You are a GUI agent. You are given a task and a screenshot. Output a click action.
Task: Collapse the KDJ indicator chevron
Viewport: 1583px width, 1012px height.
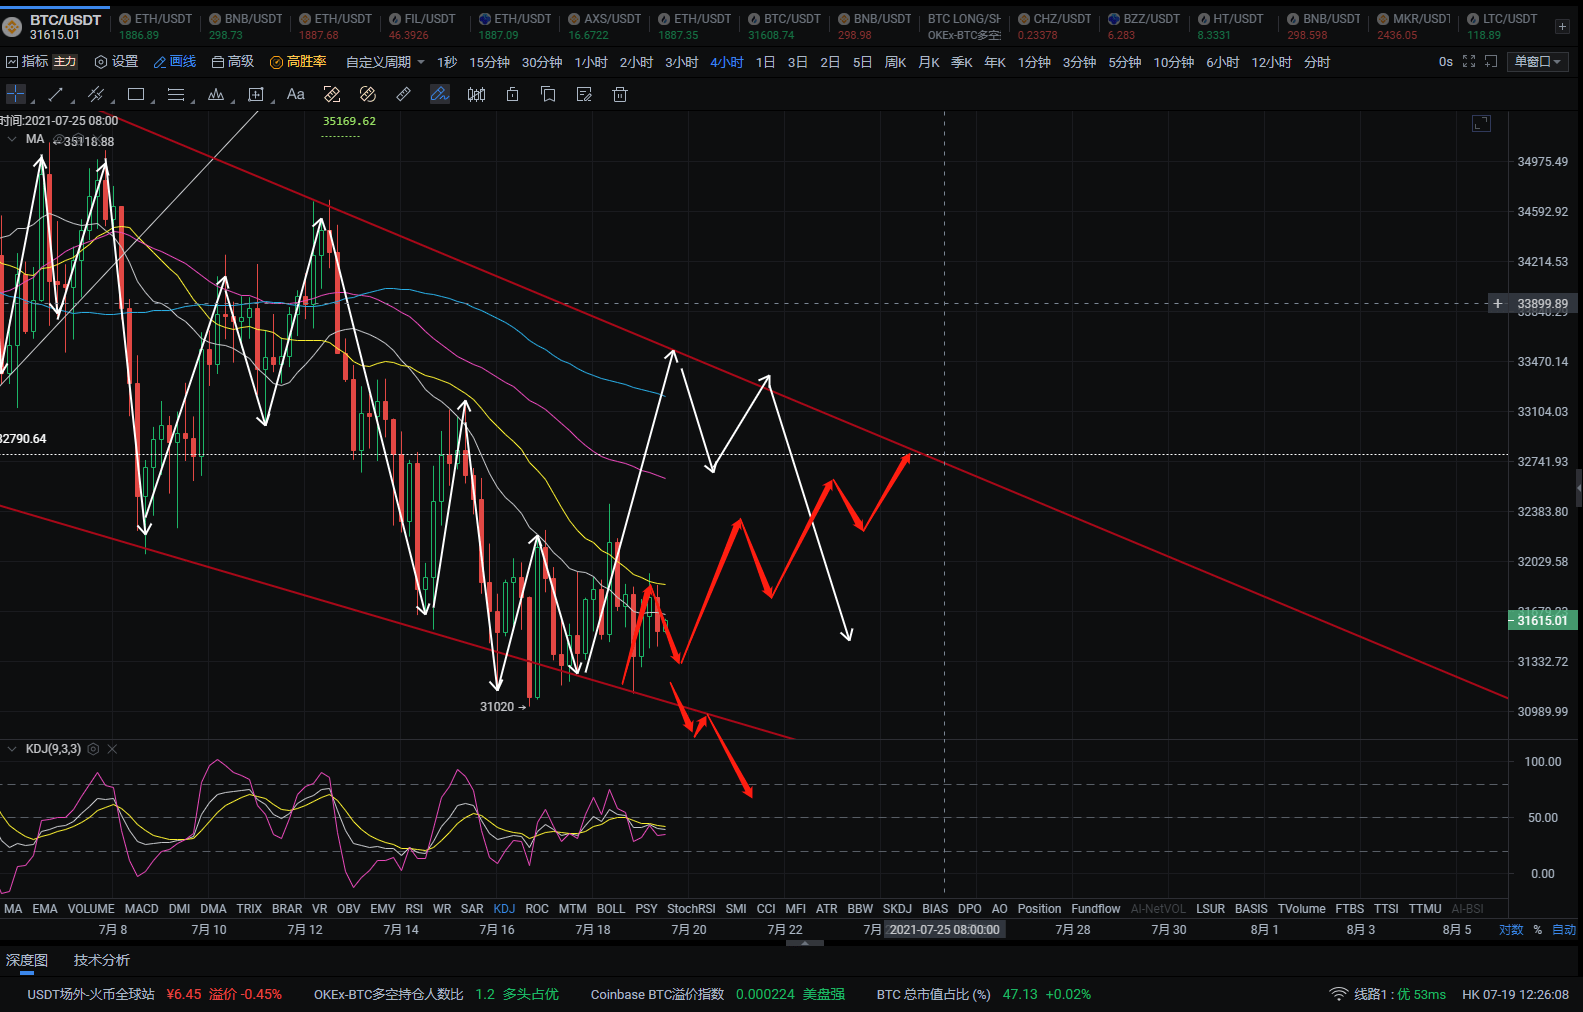click(x=12, y=749)
